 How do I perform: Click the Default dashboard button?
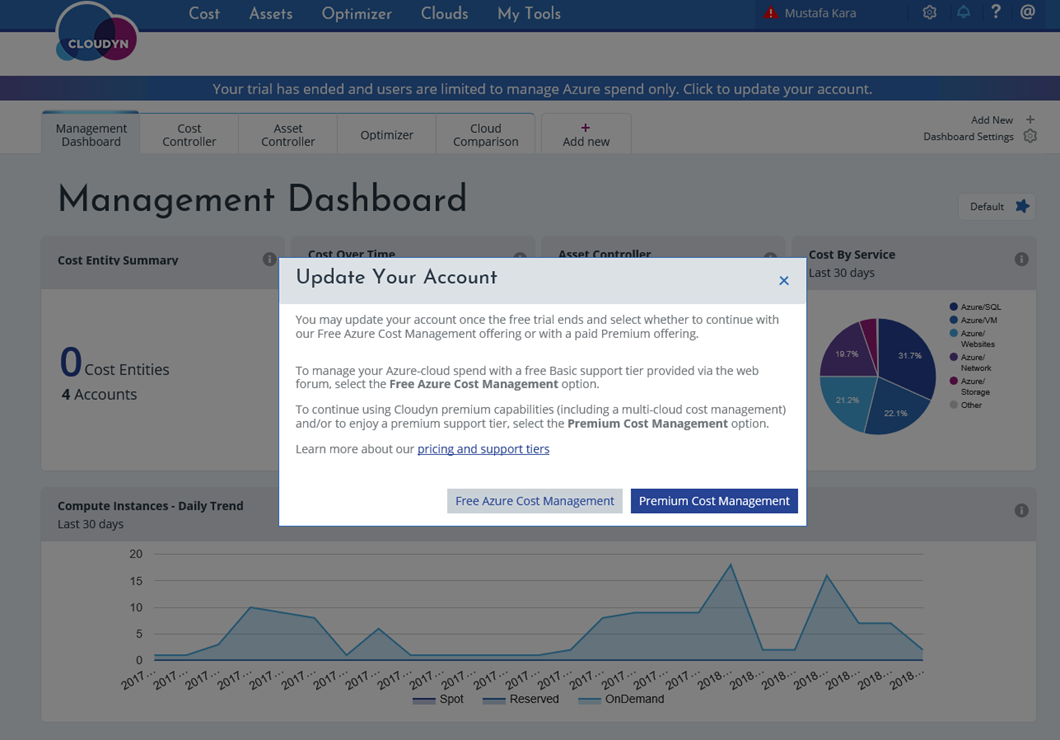tap(997, 207)
